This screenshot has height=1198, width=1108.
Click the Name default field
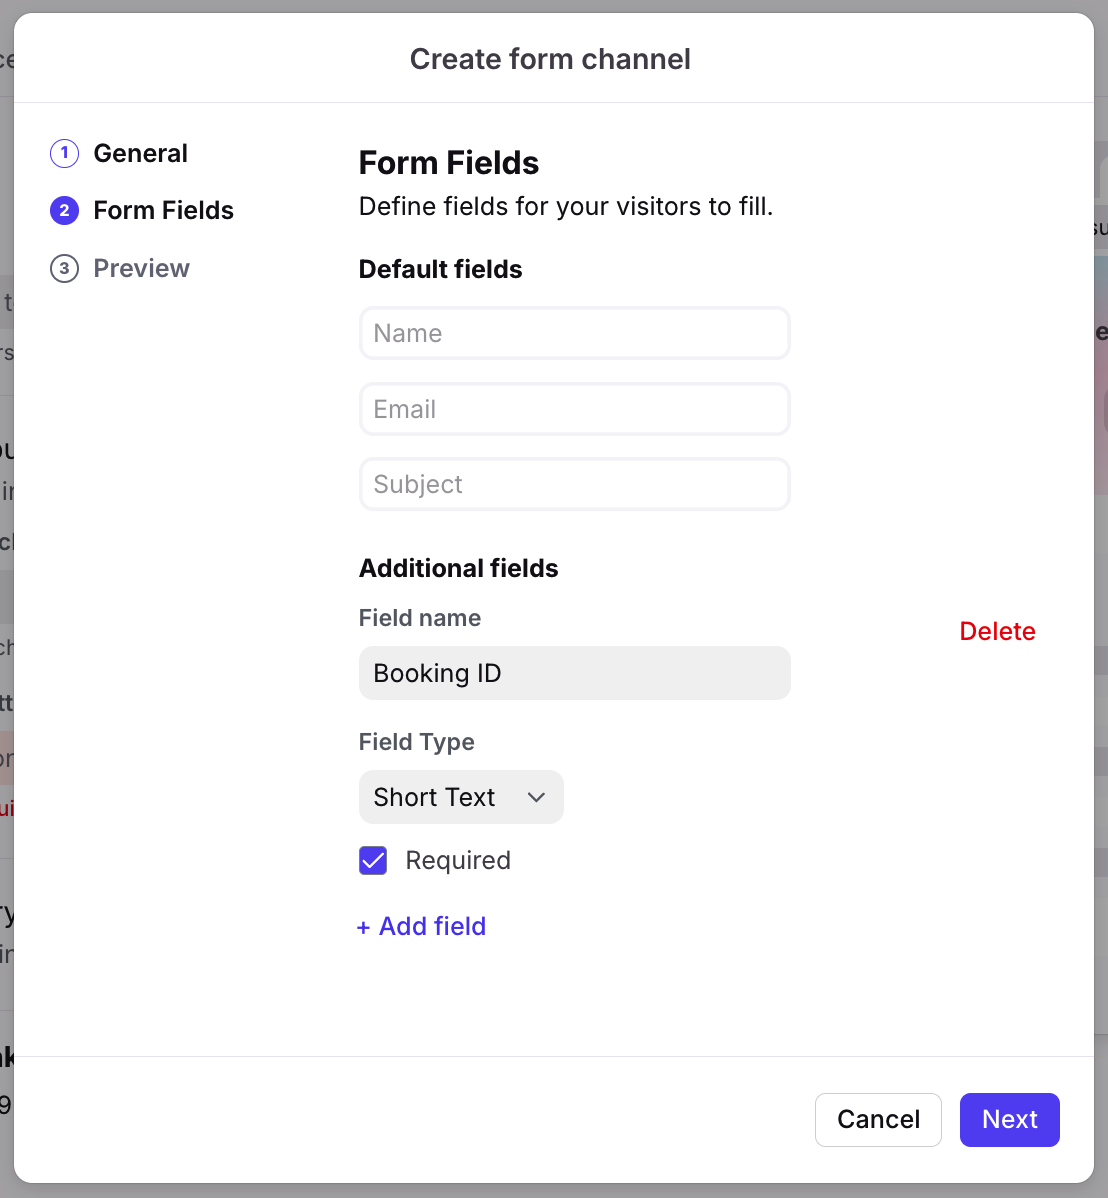click(574, 333)
